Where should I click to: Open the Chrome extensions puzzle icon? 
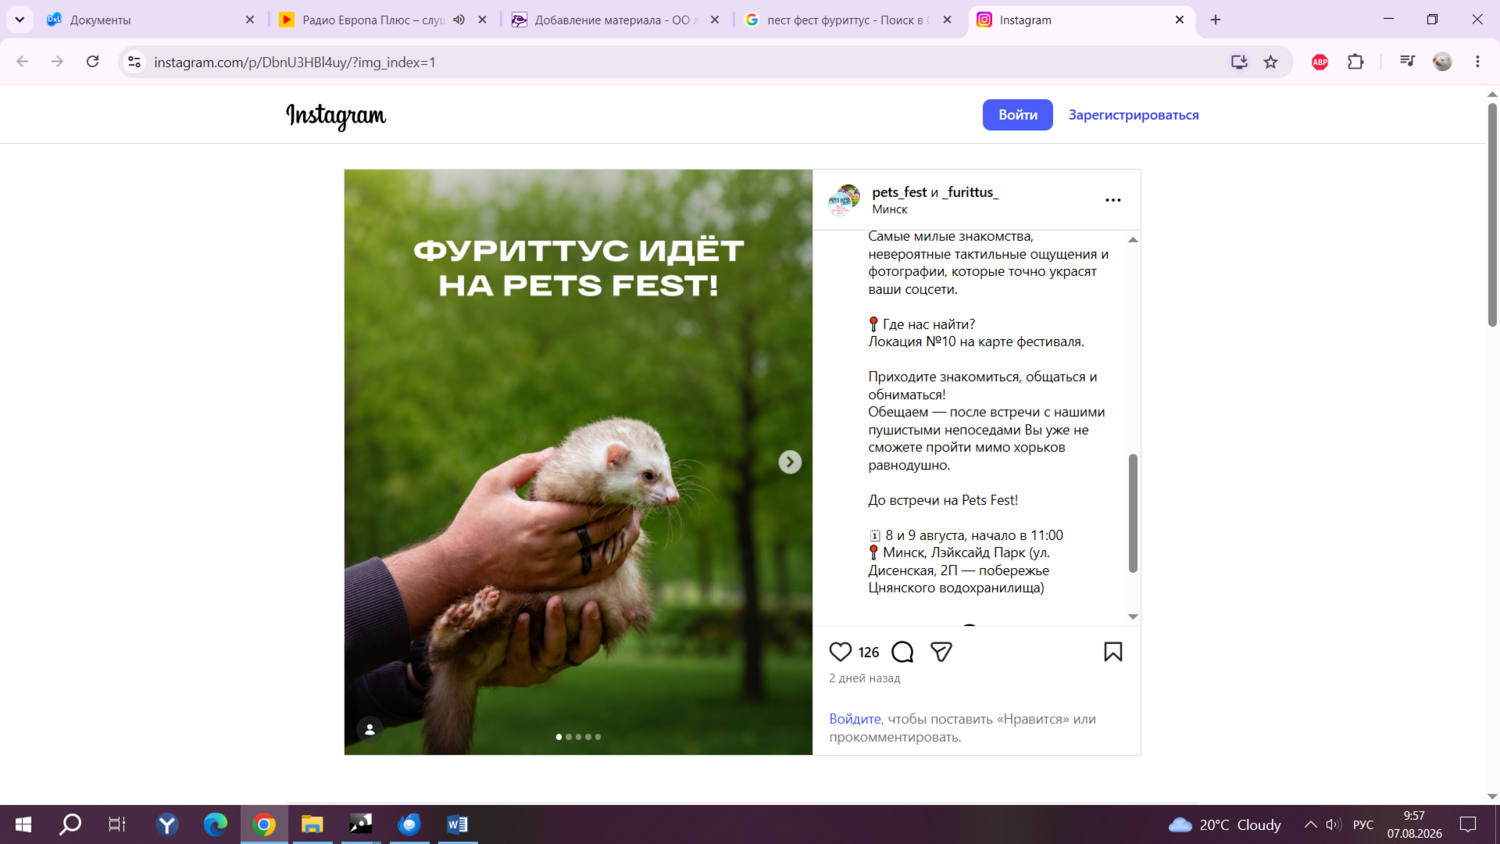point(1356,62)
